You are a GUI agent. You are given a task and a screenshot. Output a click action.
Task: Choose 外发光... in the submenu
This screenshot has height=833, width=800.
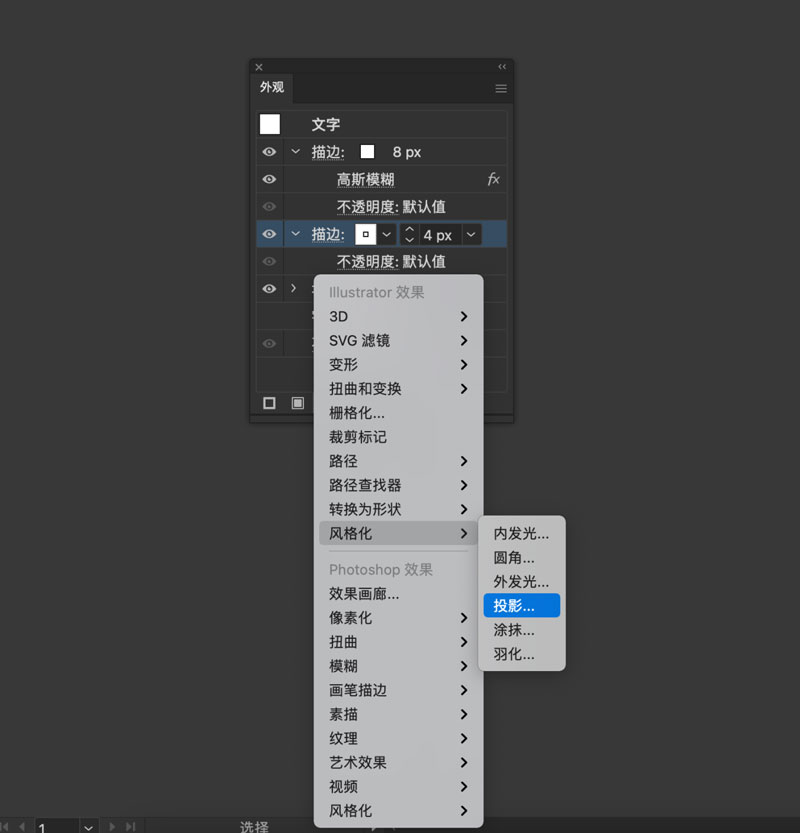click(x=522, y=582)
